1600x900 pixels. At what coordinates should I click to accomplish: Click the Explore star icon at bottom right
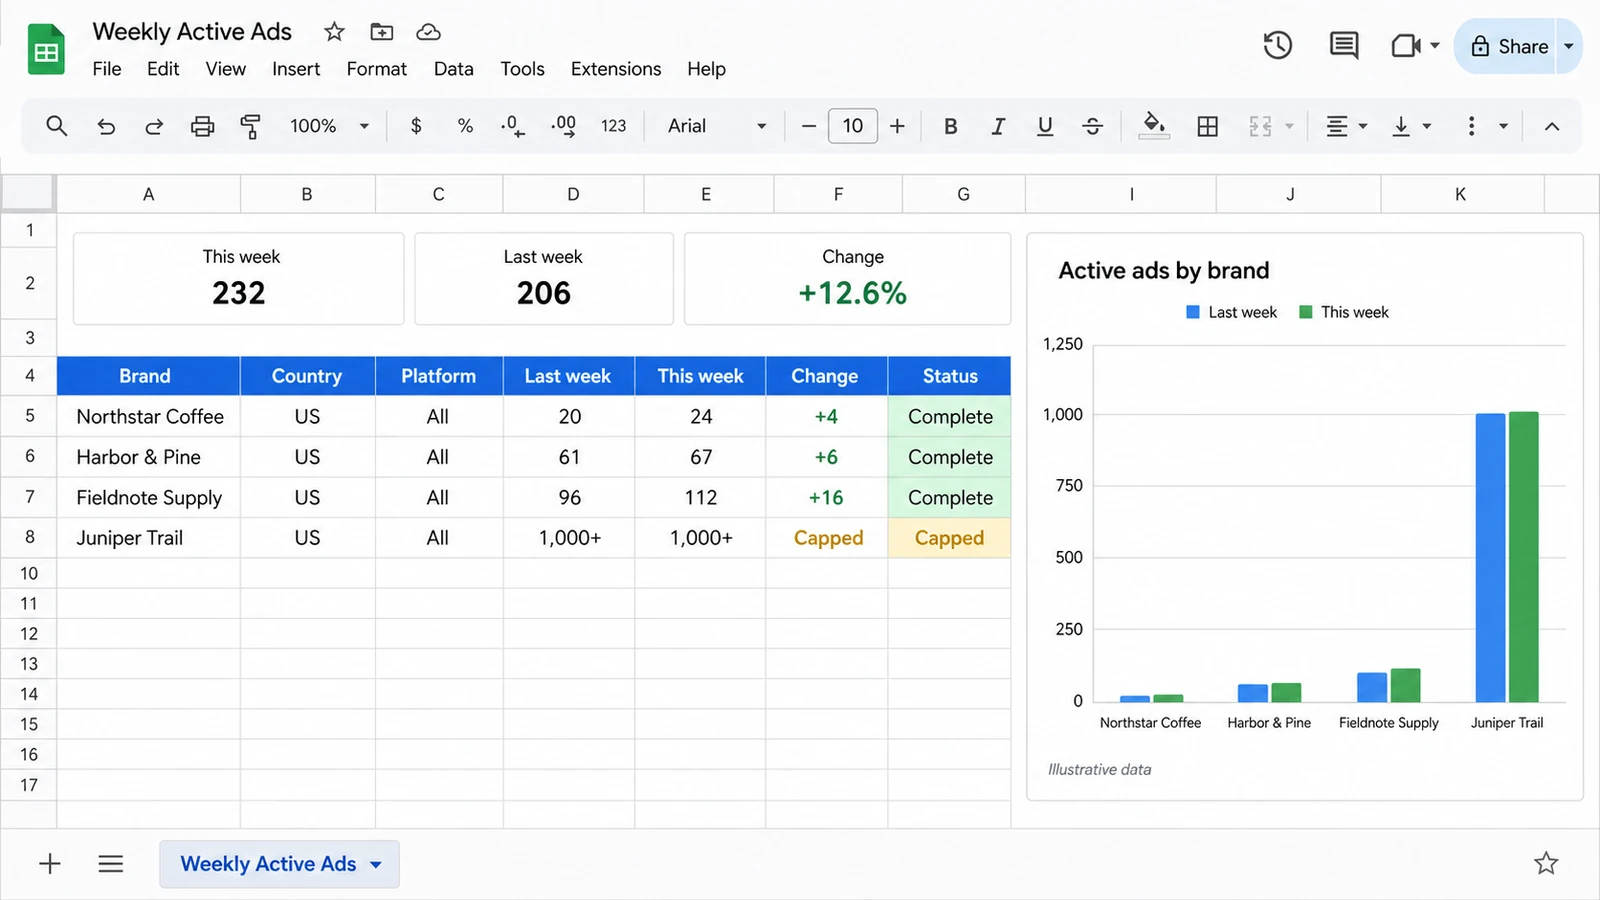[x=1546, y=863]
